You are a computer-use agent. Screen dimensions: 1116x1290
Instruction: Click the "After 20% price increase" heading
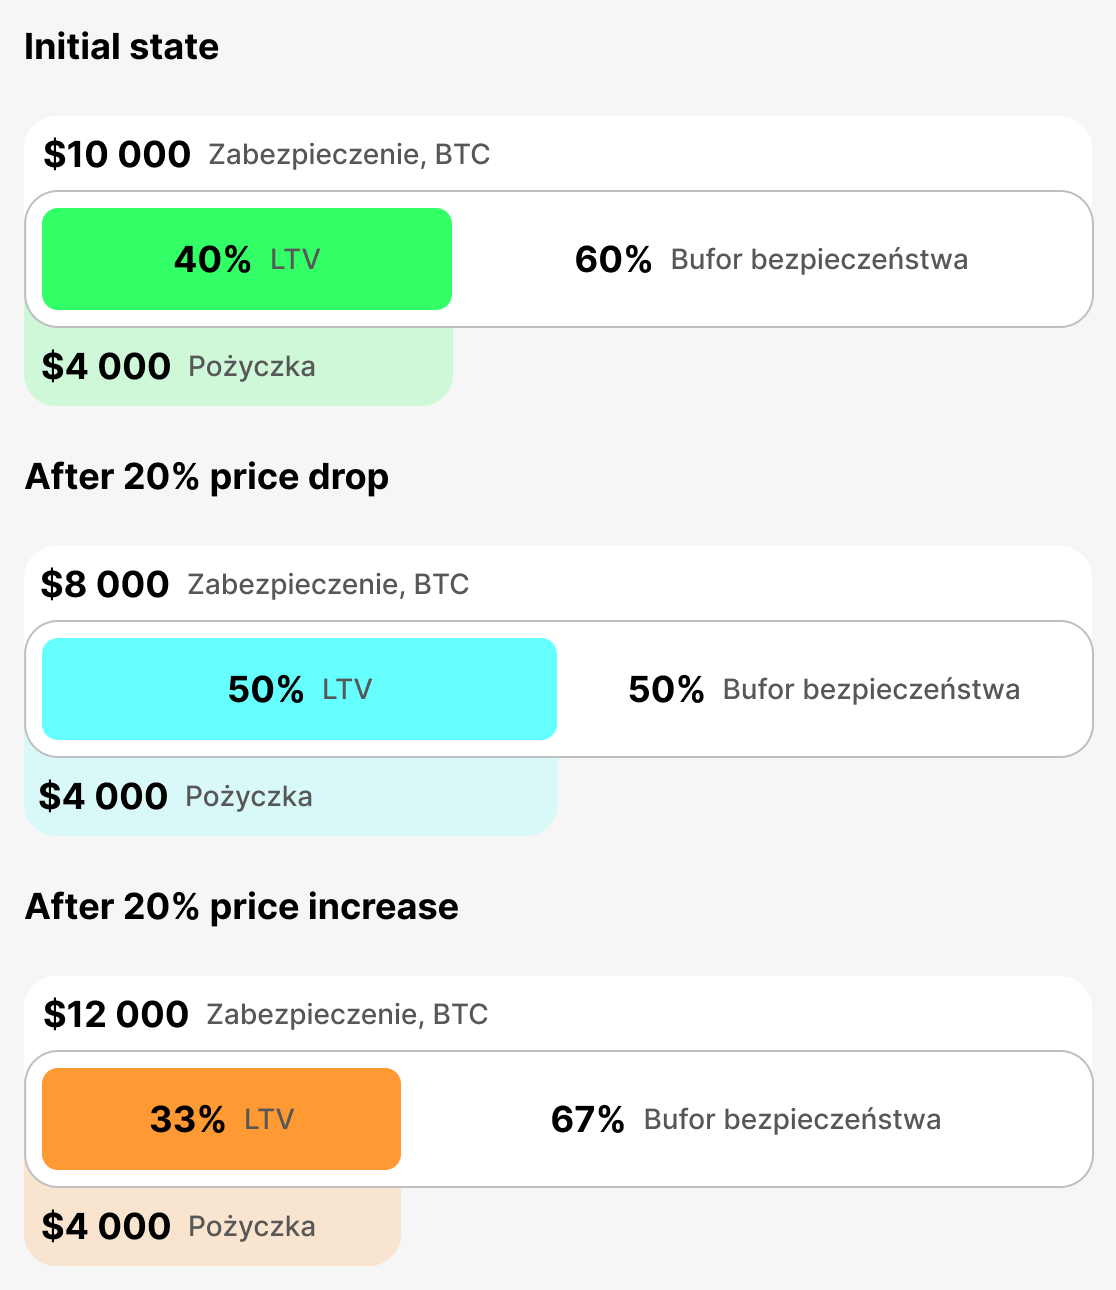(241, 907)
